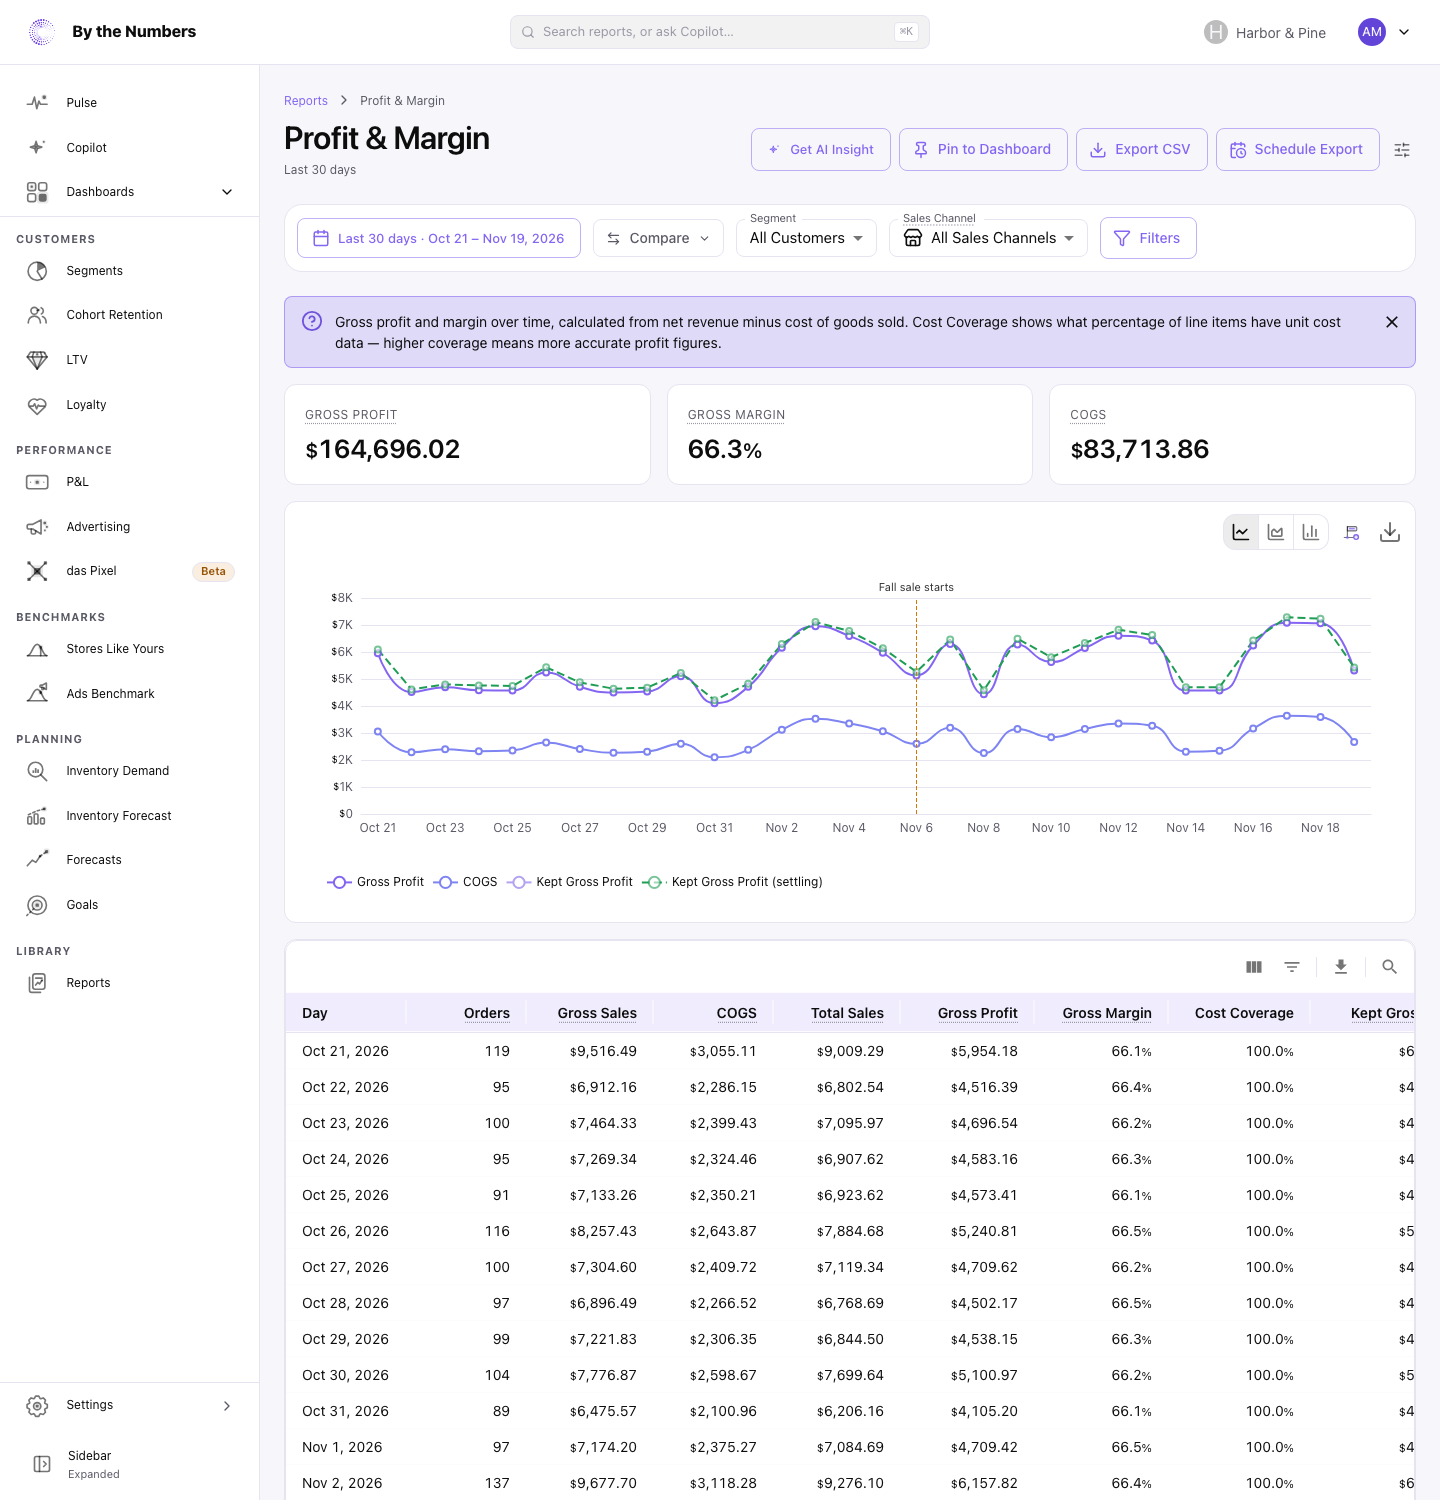Sort table by Gross Margin column
Screen dimensions: 1440x1500
(1107, 1013)
